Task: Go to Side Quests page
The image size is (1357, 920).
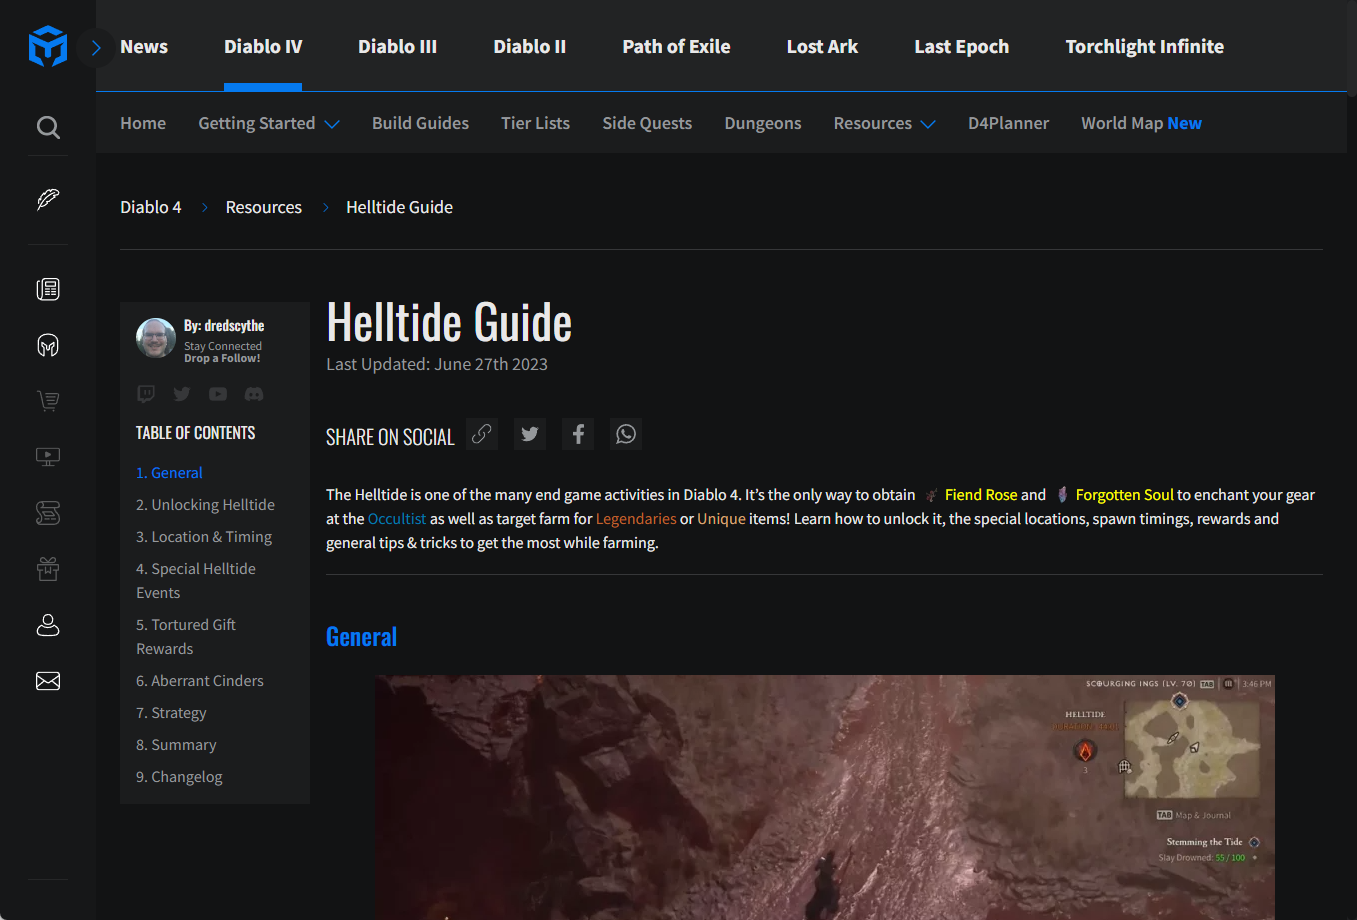Action: click(647, 123)
